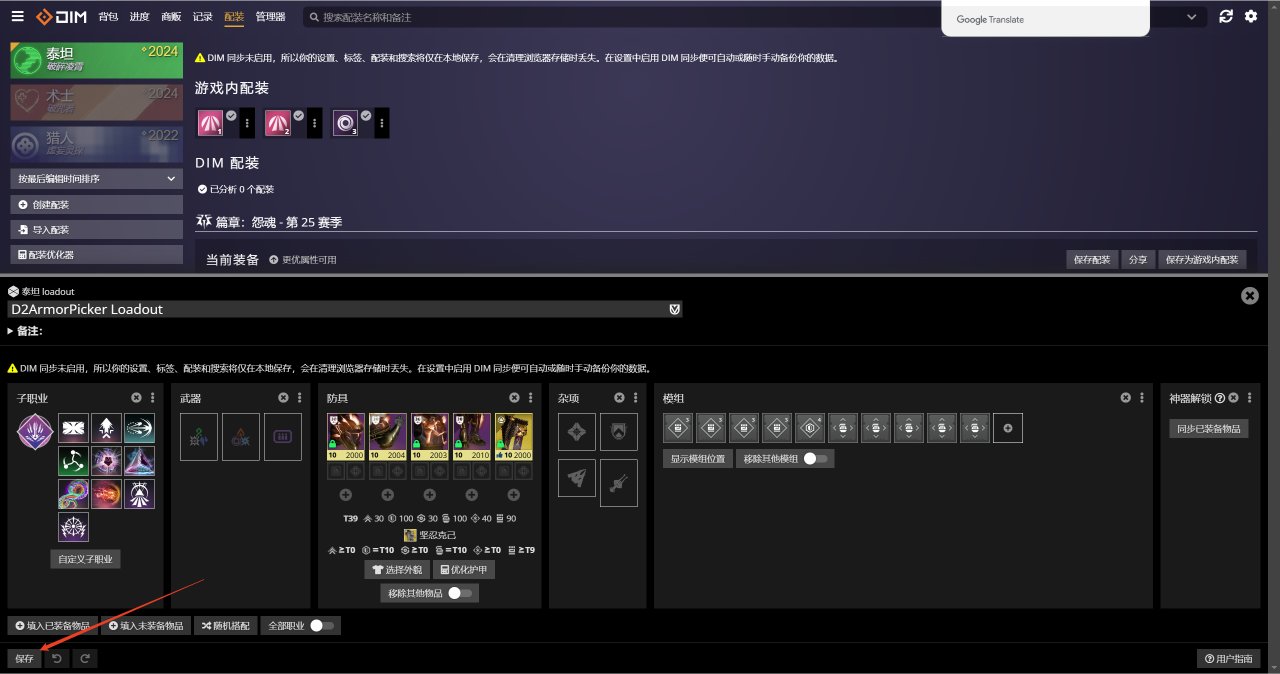
Task: Expand the search bar dropdown chevron
Action: click(x=1191, y=17)
